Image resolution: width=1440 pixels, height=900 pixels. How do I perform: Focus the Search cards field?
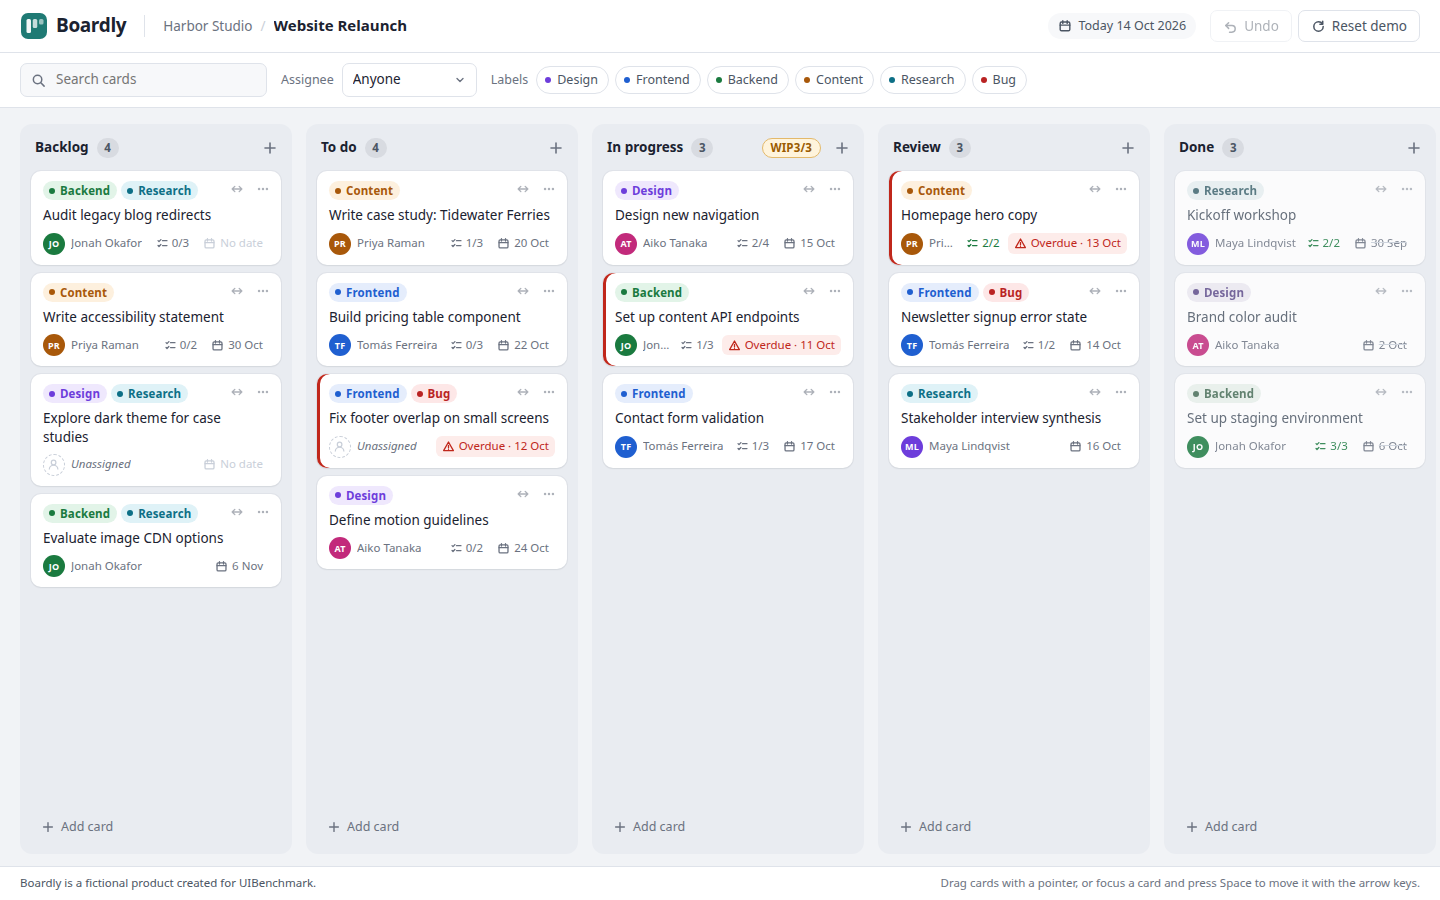[x=143, y=80]
